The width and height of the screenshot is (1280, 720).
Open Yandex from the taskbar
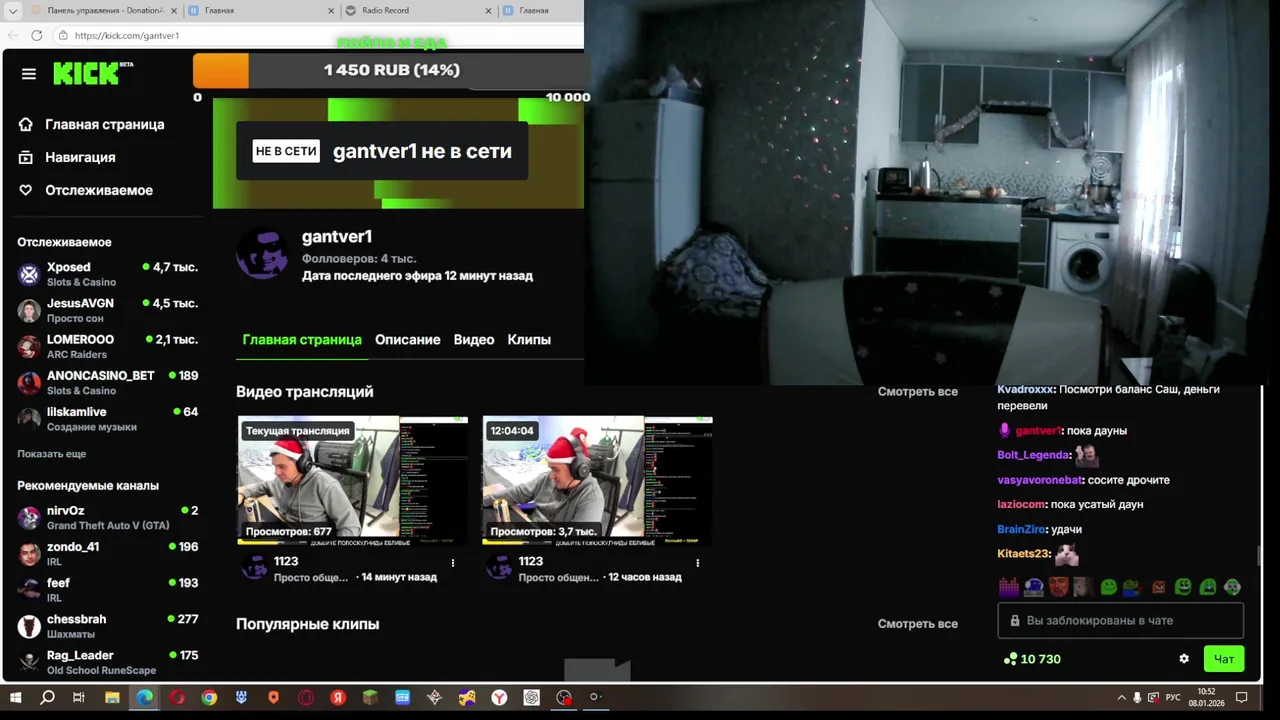coord(338,698)
